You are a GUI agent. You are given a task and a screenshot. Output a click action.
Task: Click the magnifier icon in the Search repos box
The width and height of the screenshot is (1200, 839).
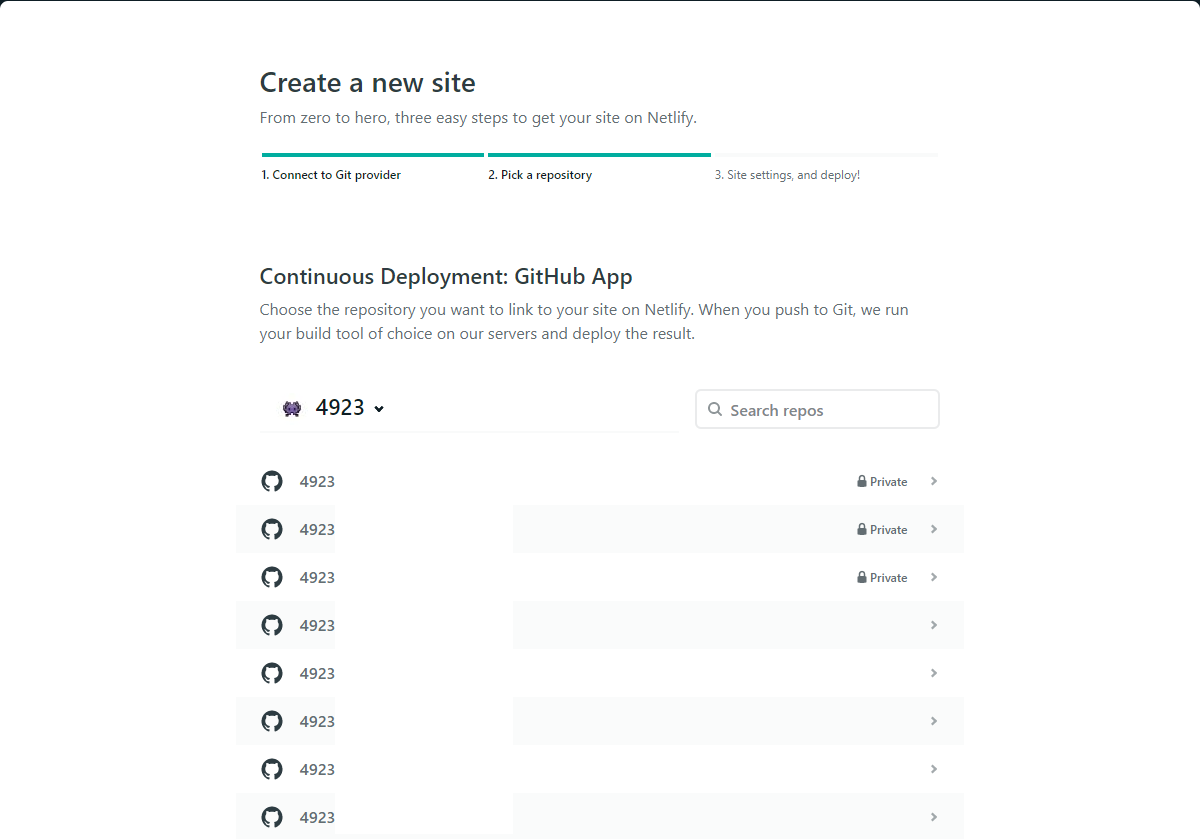715,409
